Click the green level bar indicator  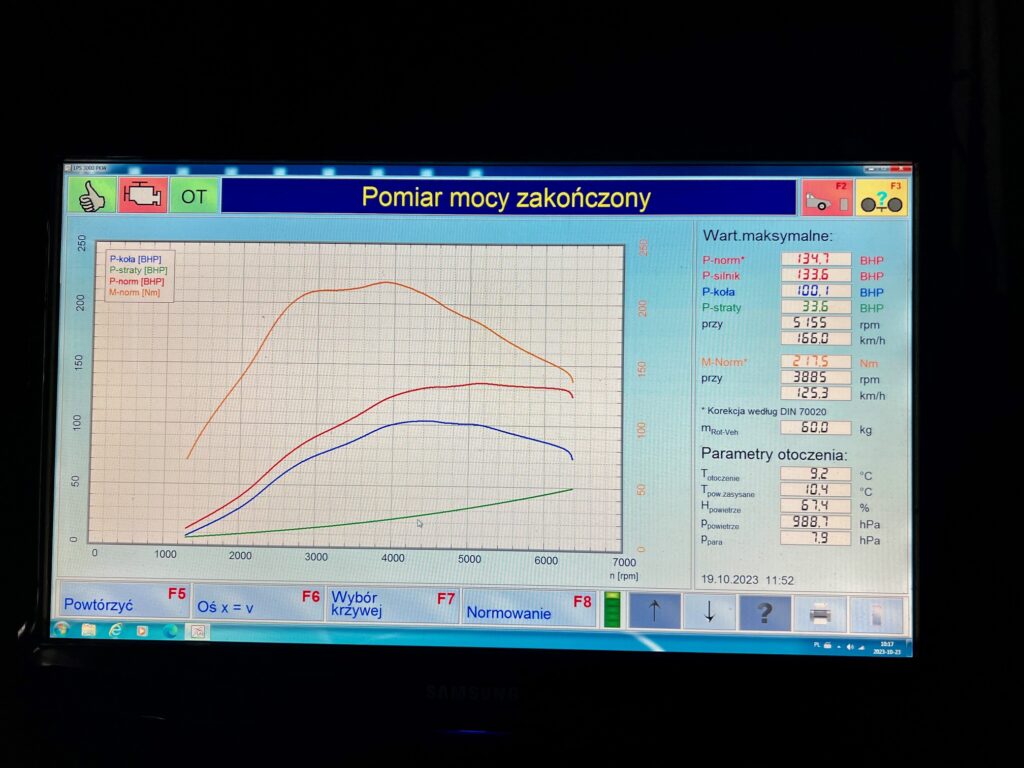pos(612,610)
